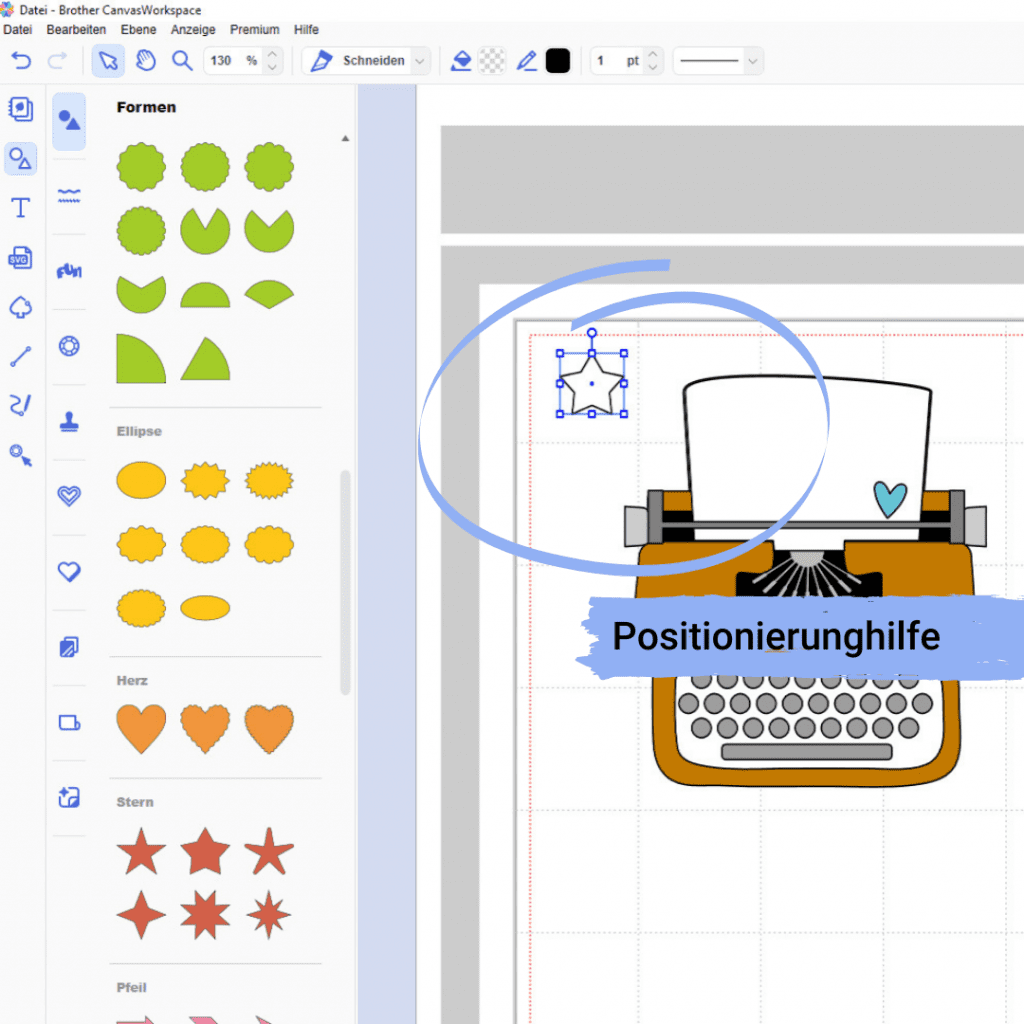Image resolution: width=1024 pixels, height=1024 pixels.
Task: Increase zoom percentage with up arrow
Action: [x=272, y=54]
